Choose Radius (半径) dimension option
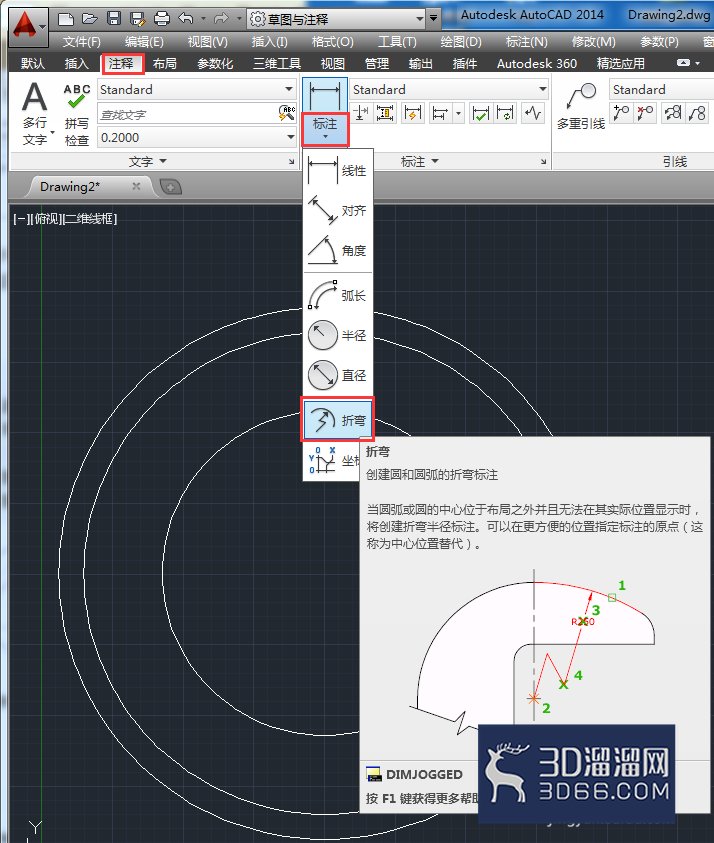This screenshot has width=714, height=843. (338, 335)
